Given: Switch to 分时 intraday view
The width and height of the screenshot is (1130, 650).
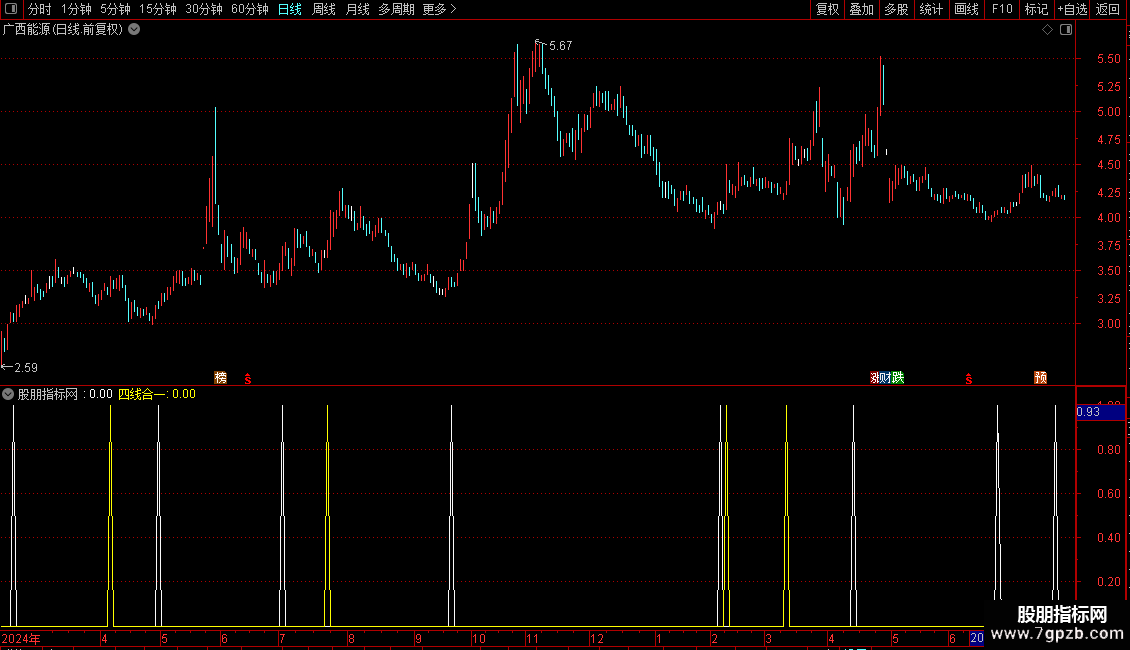Looking at the screenshot, I should point(39,9).
